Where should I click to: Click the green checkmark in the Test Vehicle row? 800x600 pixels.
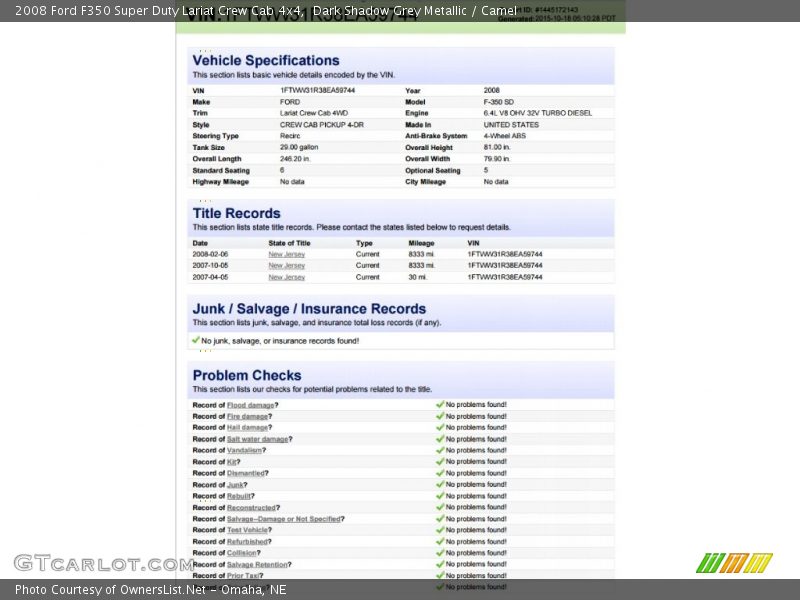pyautogui.click(x=440, y=530)
